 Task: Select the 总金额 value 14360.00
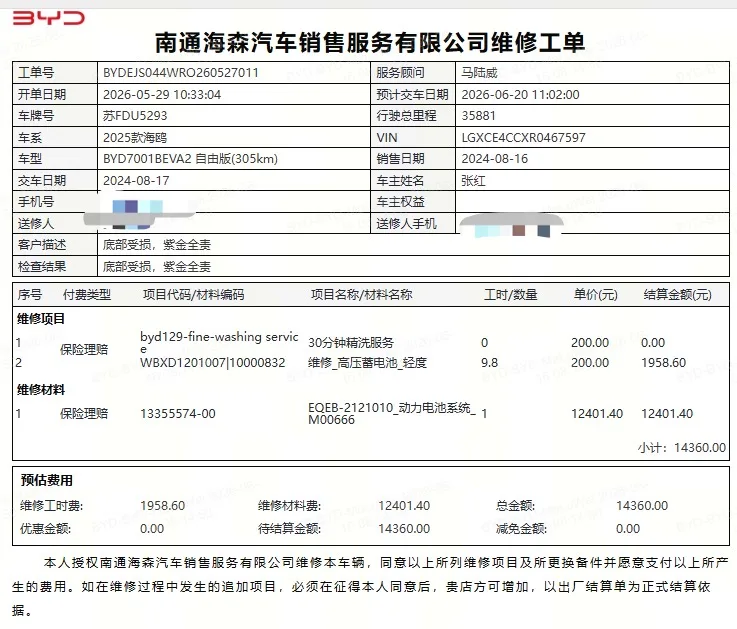coord(642,506)
